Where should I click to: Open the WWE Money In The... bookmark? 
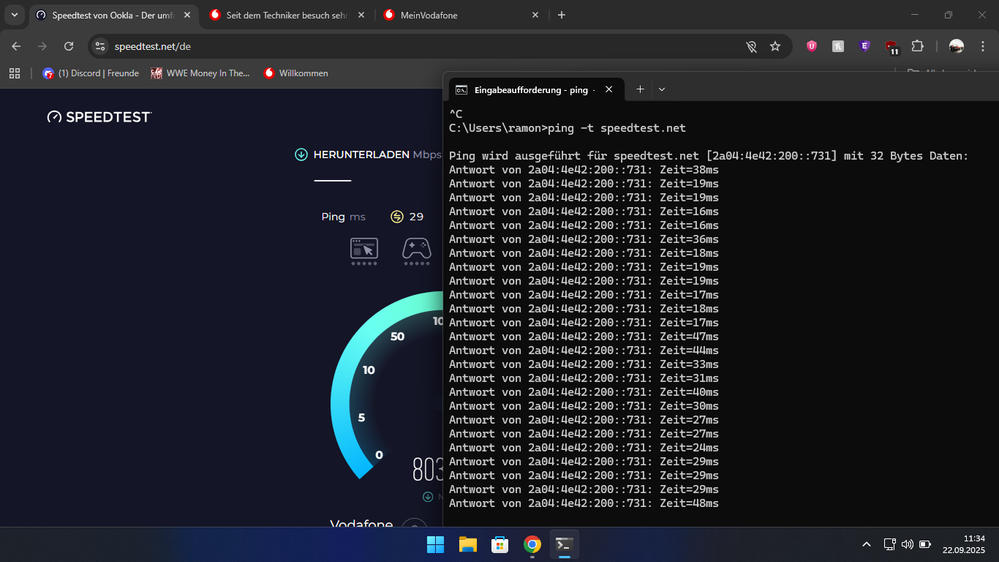point(200,73)
